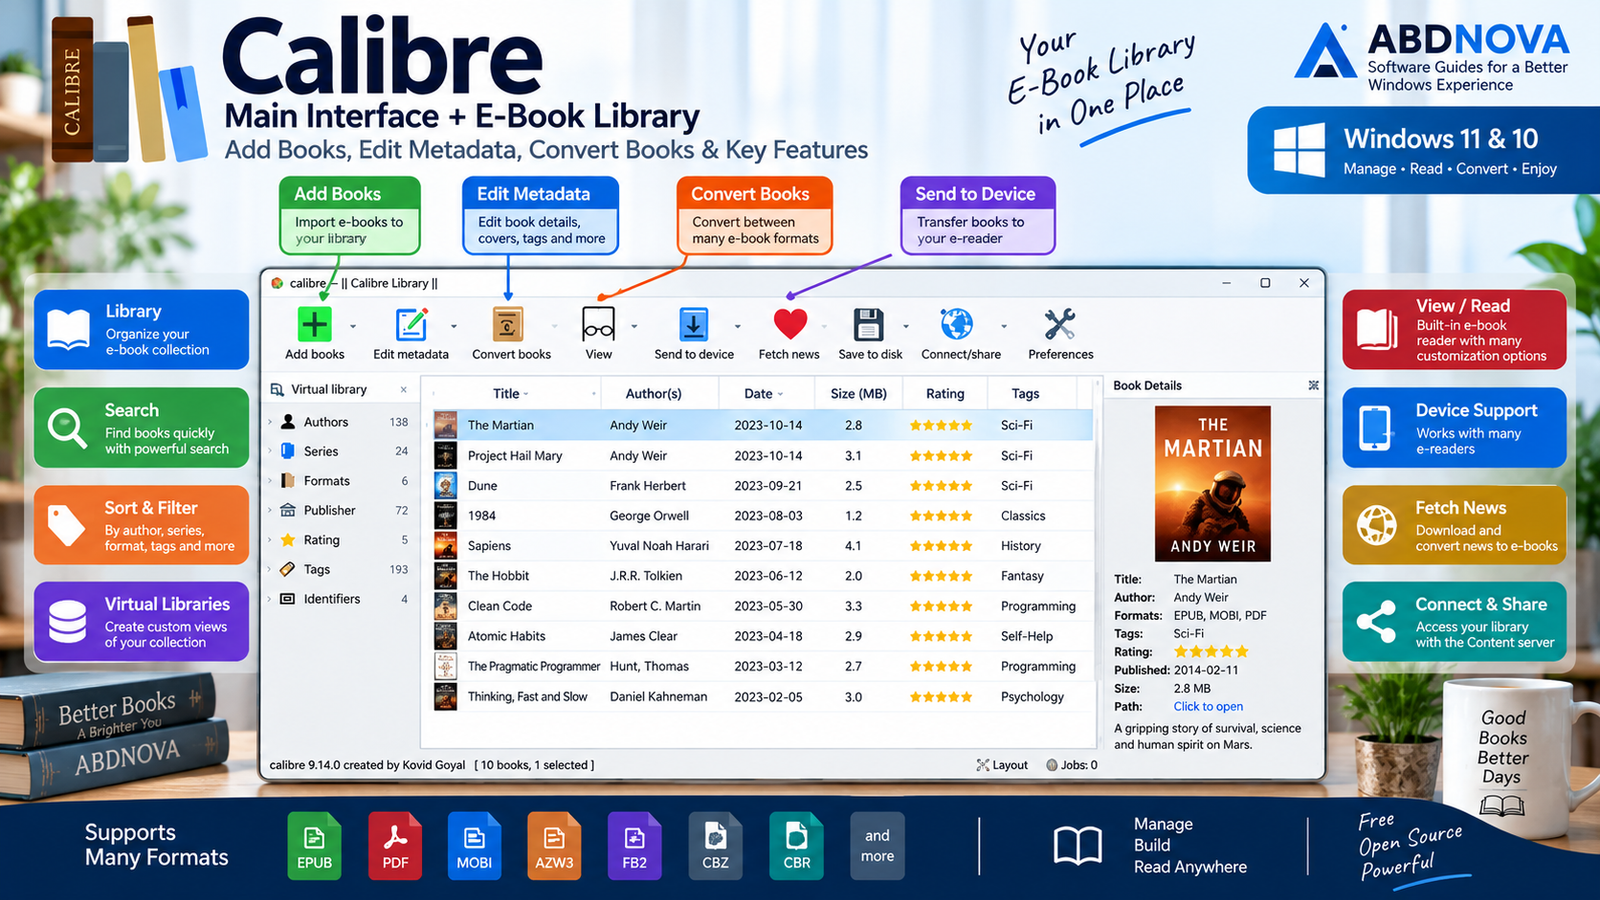Expand the Publisher tree node
This screenshot has height=900, width=1600.
tap(271, 510)
